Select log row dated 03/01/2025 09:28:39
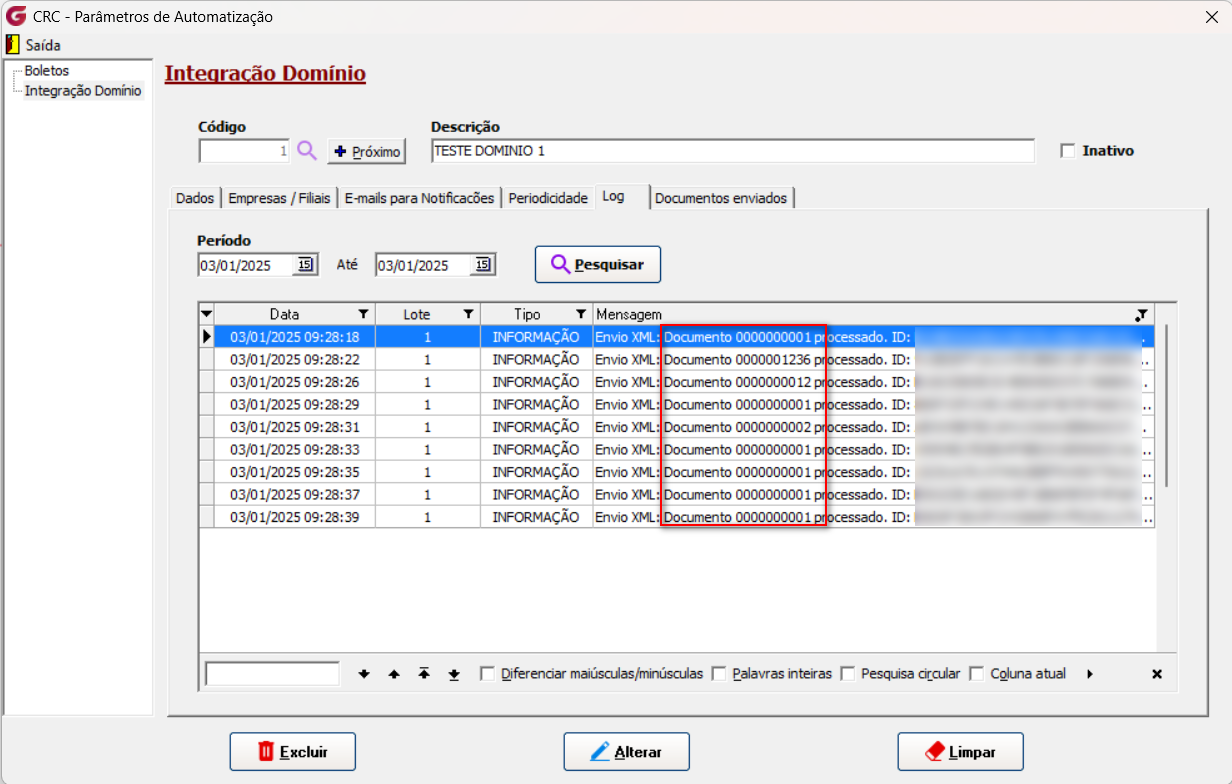1232x784 pixels. (x=677, y=517)
